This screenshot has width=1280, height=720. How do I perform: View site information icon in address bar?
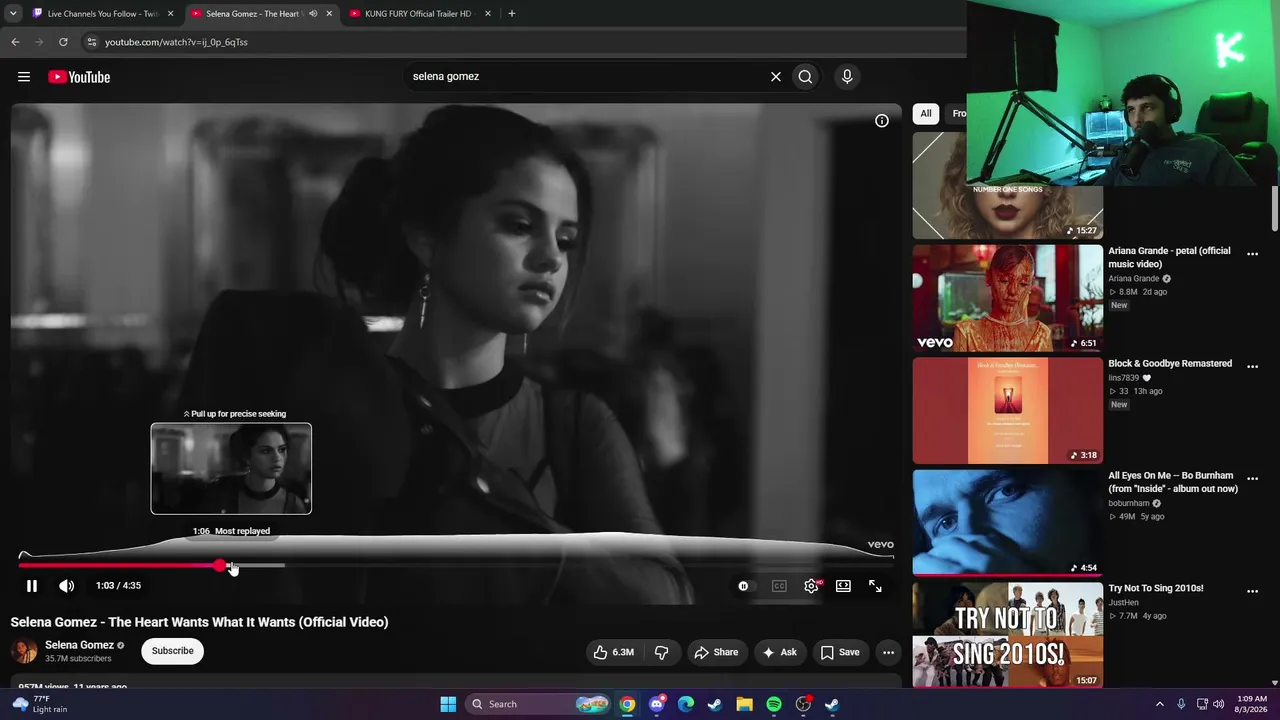pos(91,42)
